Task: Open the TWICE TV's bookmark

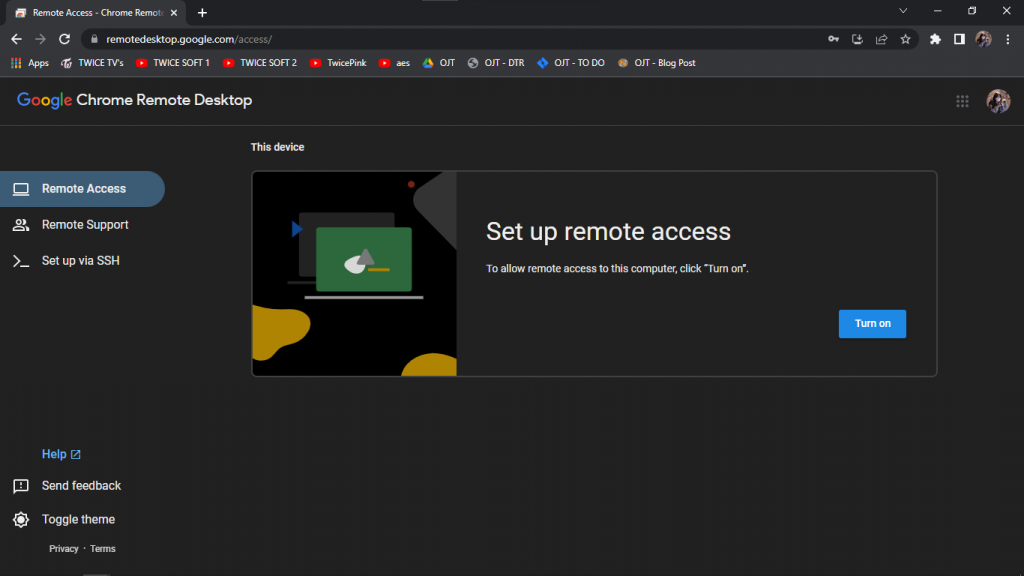Action: click(x=92, y=63)
